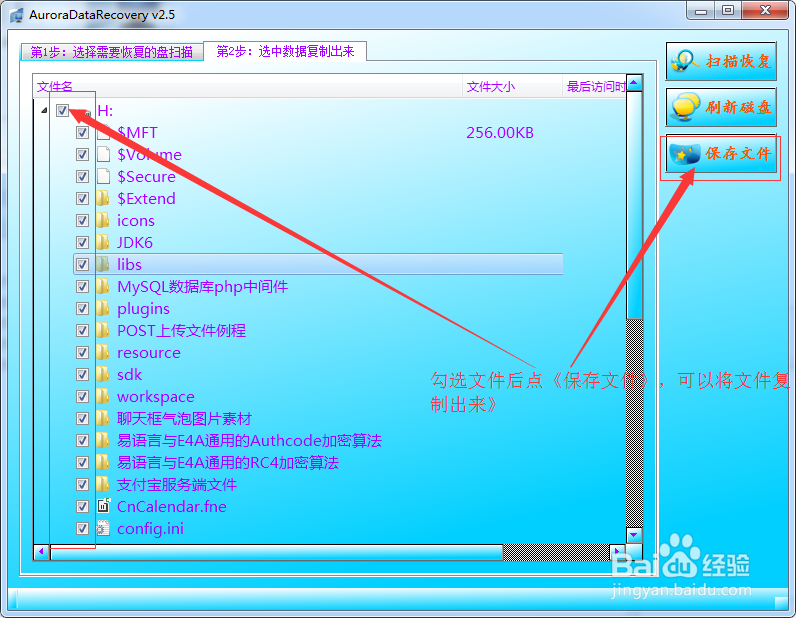Screen dimensions: 796x618
Task: Click the MySQL数据库php中间件 folder icon
Action: (x=103, y=286)
